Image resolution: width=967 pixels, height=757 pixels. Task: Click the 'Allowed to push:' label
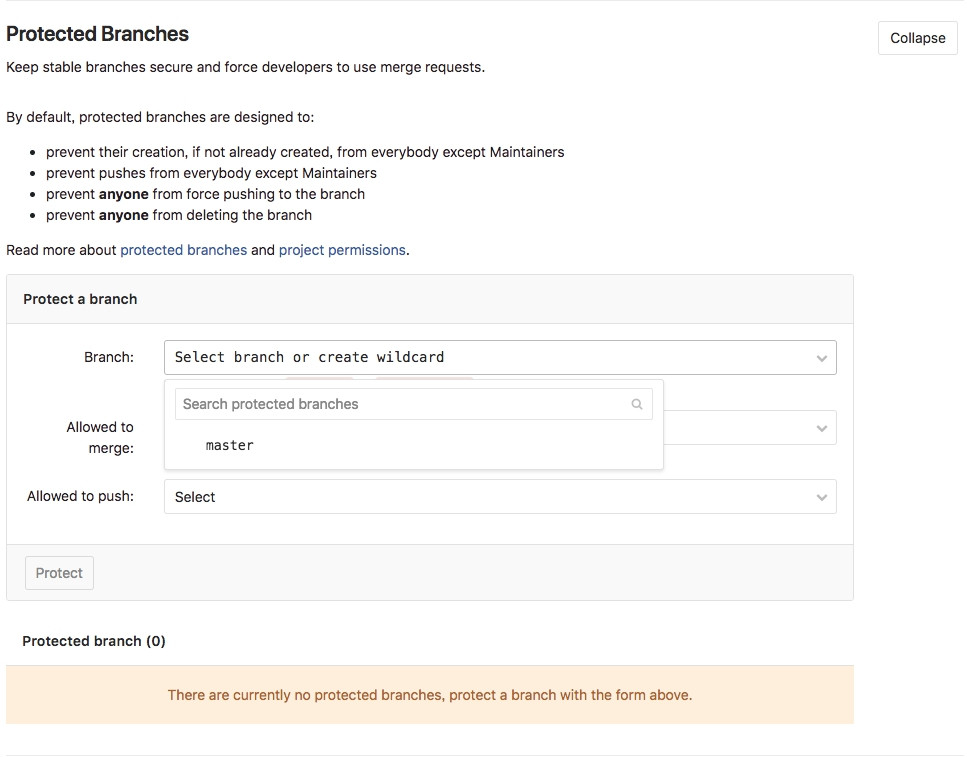pyautogui.click(x=80, y=496)
